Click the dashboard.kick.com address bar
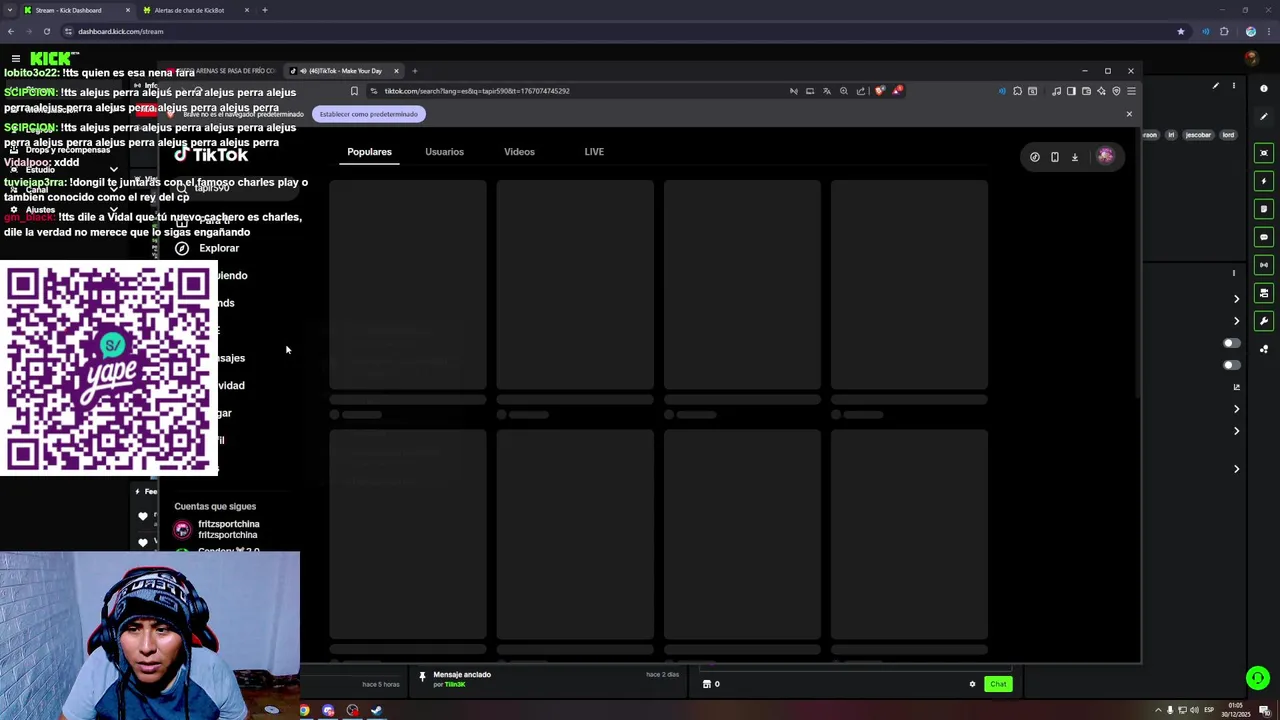Viewport: 1280px width, 720px height. [120, 31]
